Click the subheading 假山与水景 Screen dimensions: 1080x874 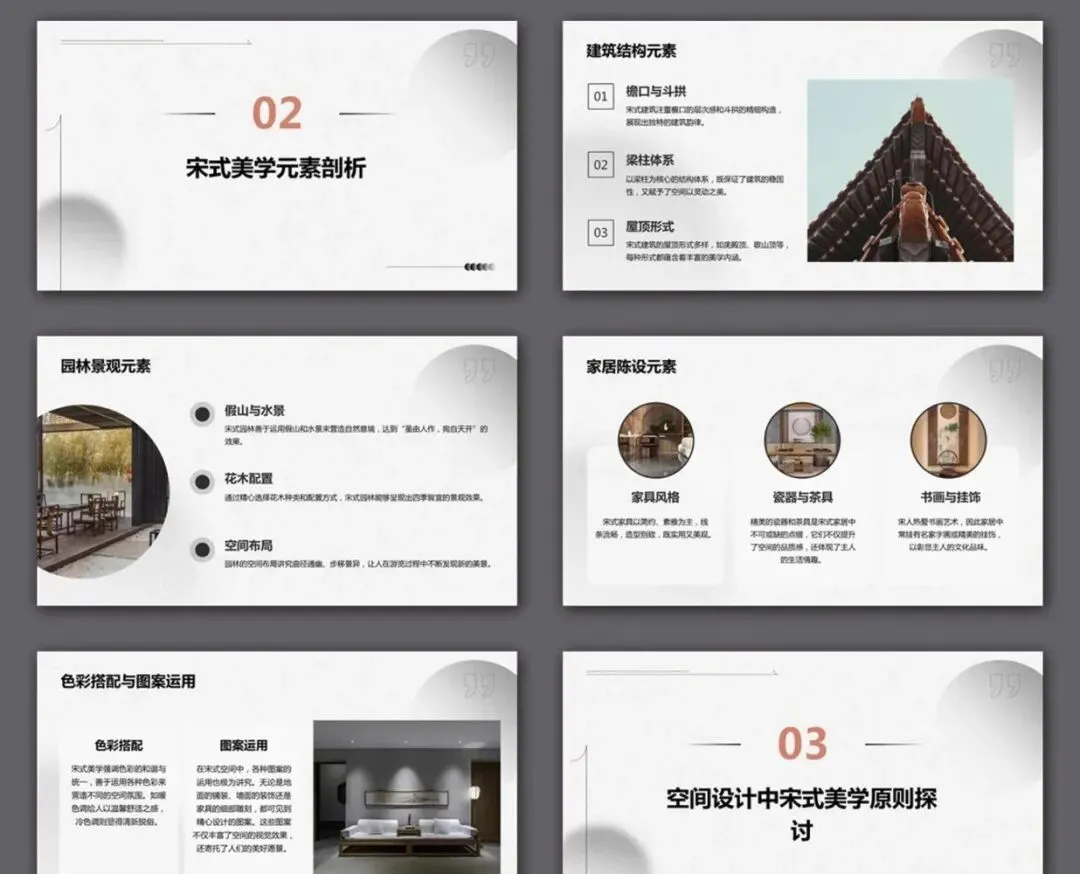tap(254, 410)
